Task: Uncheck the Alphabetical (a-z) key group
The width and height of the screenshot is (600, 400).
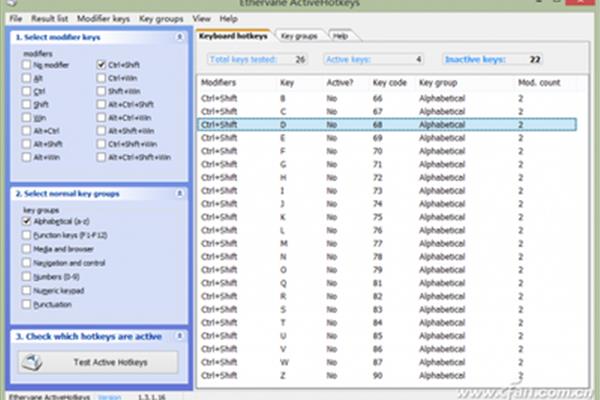Action: coord(26,221)
